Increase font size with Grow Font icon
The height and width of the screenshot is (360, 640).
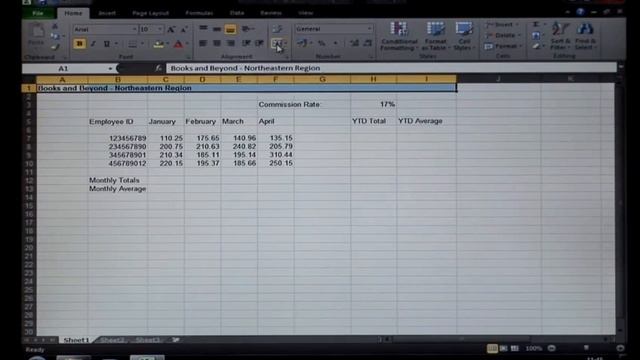click(171, 29)
